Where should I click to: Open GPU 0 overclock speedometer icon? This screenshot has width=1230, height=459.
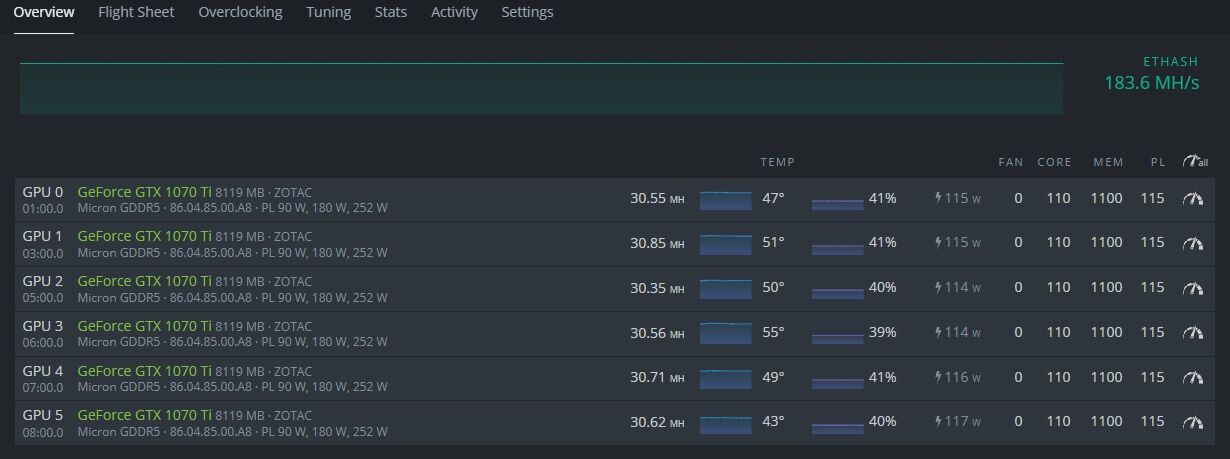1192,199
